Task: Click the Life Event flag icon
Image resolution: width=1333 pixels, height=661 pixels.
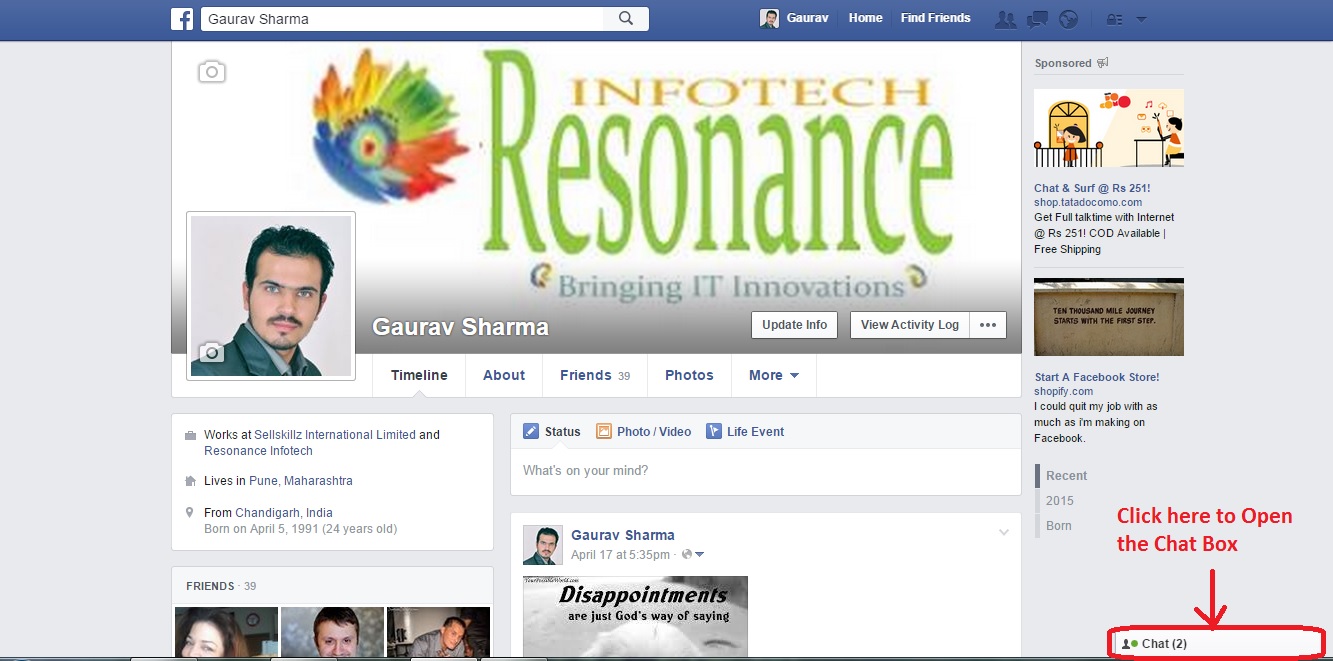Action: 714,431
